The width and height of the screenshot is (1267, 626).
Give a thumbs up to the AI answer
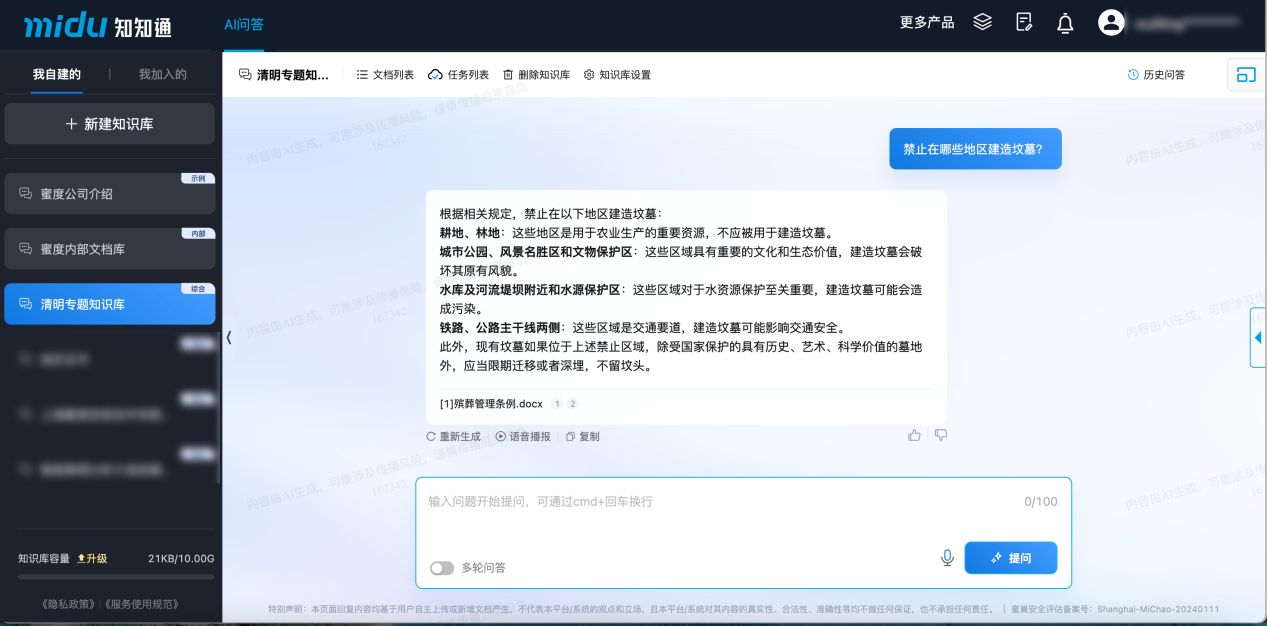pos(913,435)
